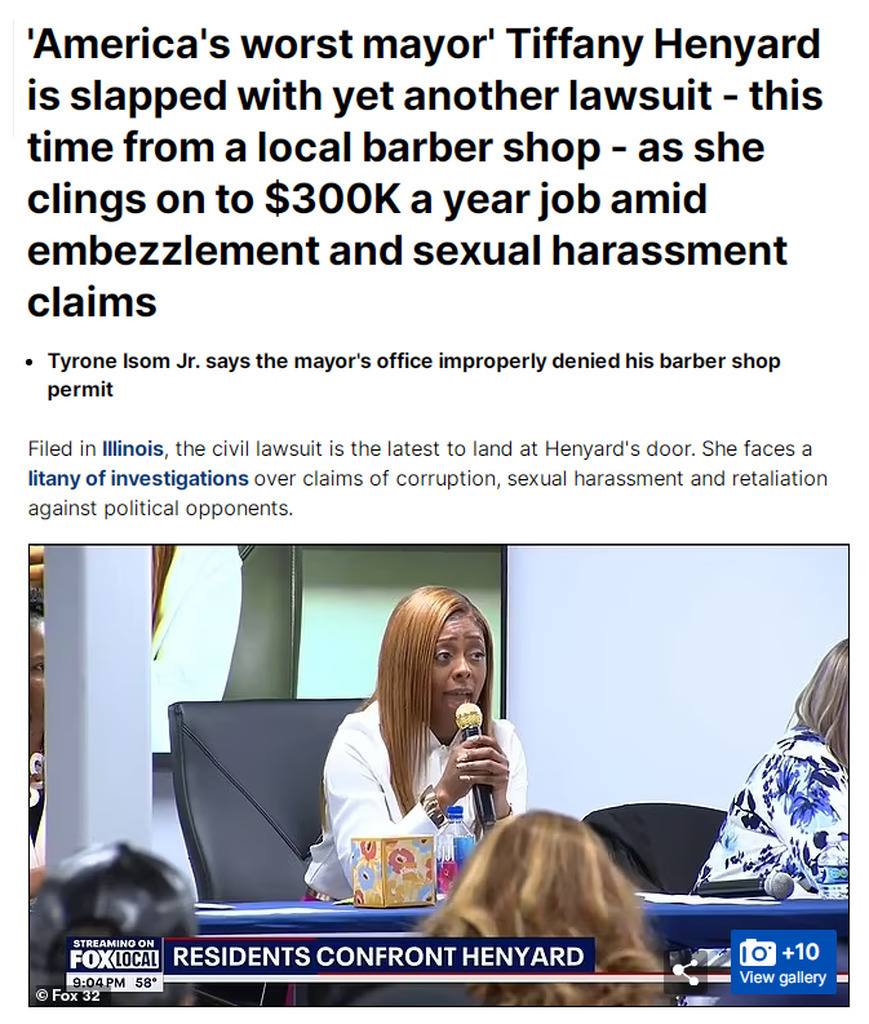Click the 'against political opponents' paragraph text
This screenshot has width=869, height=1024.
[161, 508]
